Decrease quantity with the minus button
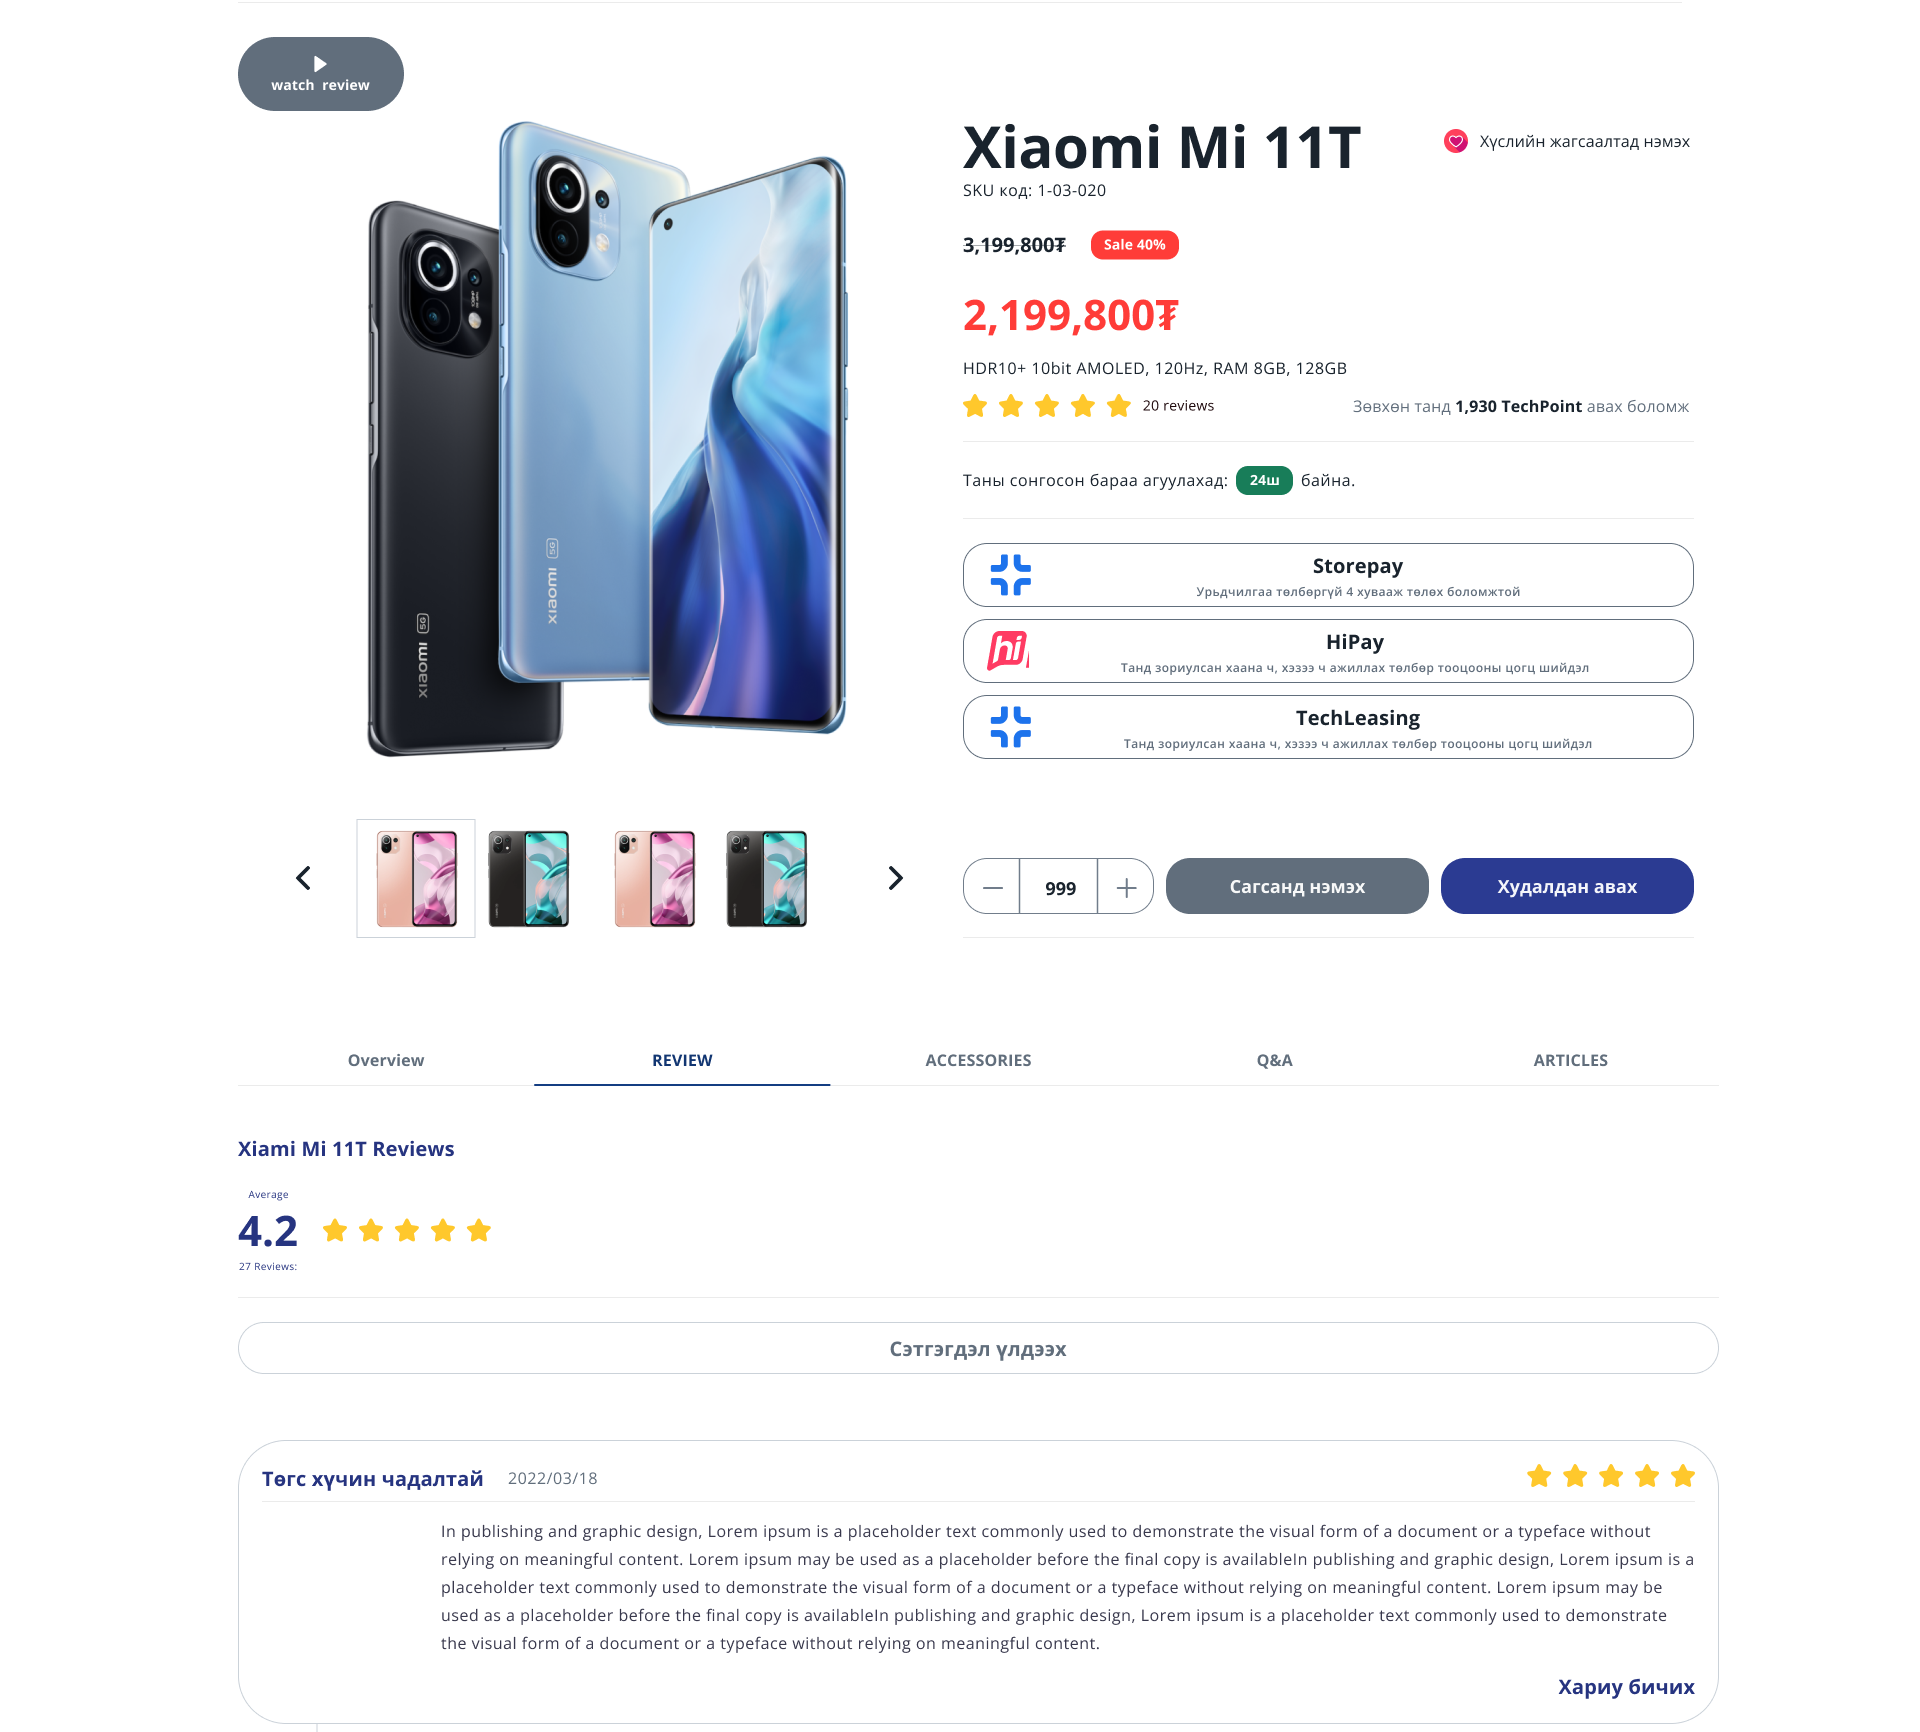Image resolution: width=1920 pixels, height=1732 pixels. [x=992, y=887]
